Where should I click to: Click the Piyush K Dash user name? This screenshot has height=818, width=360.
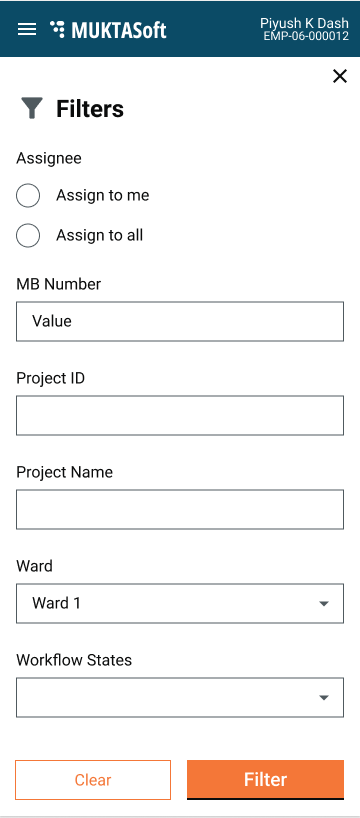pos(305,23)
